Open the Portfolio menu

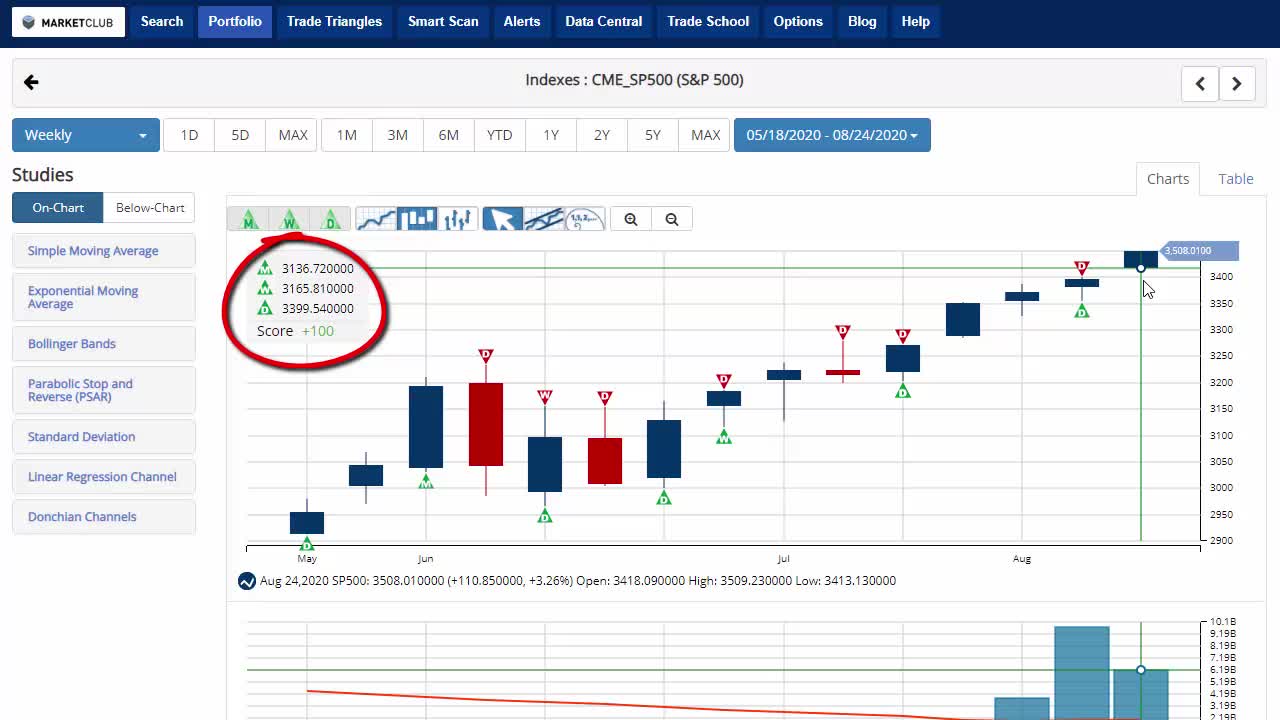point(235,21)
